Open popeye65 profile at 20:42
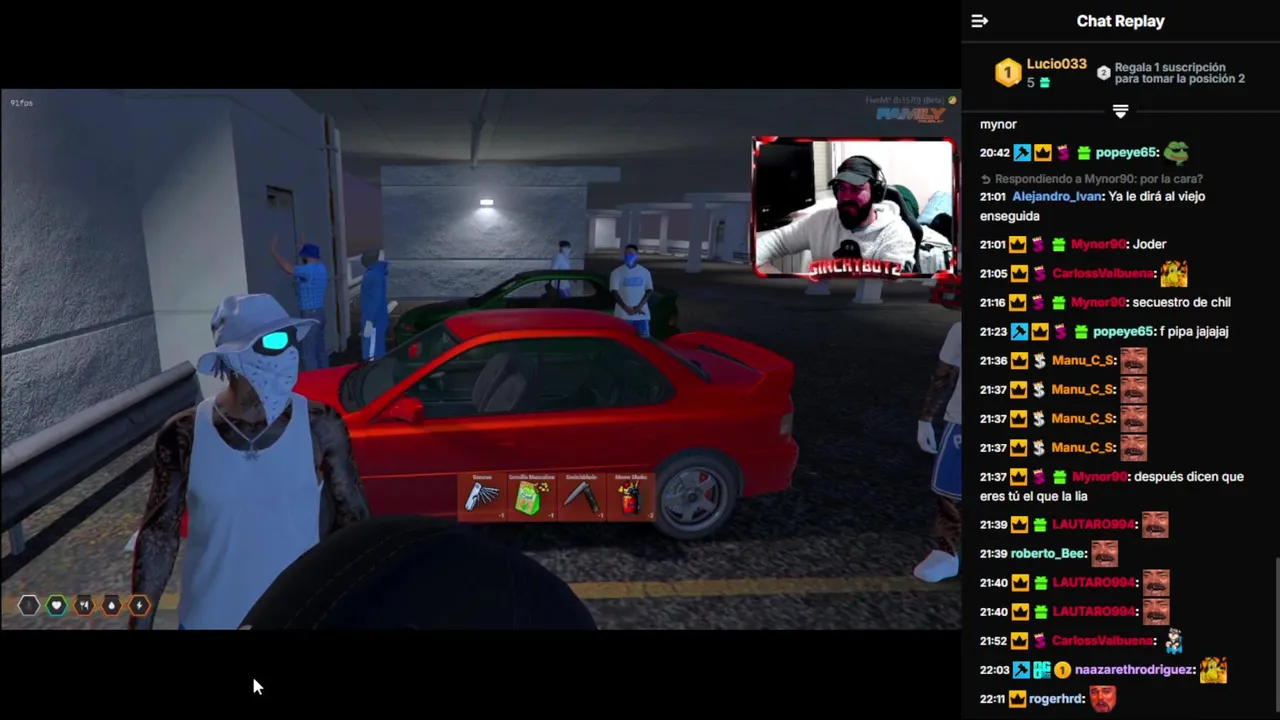 click(x=1126, y=153)
